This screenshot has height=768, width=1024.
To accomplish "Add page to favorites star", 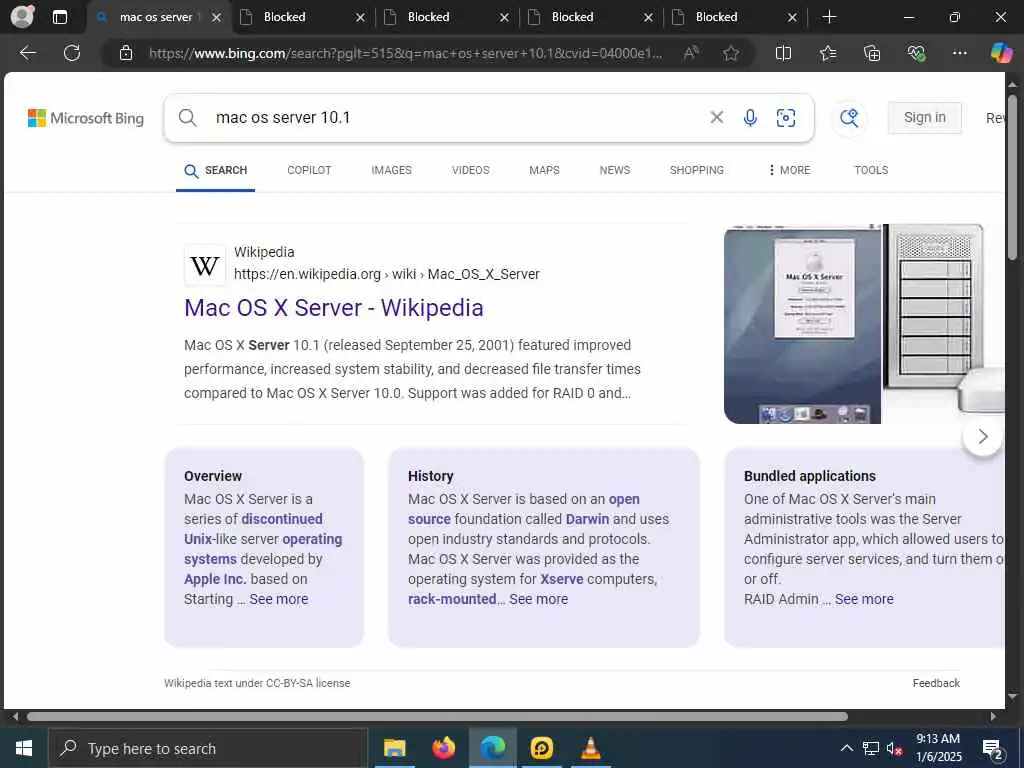I will pos(731,53).
